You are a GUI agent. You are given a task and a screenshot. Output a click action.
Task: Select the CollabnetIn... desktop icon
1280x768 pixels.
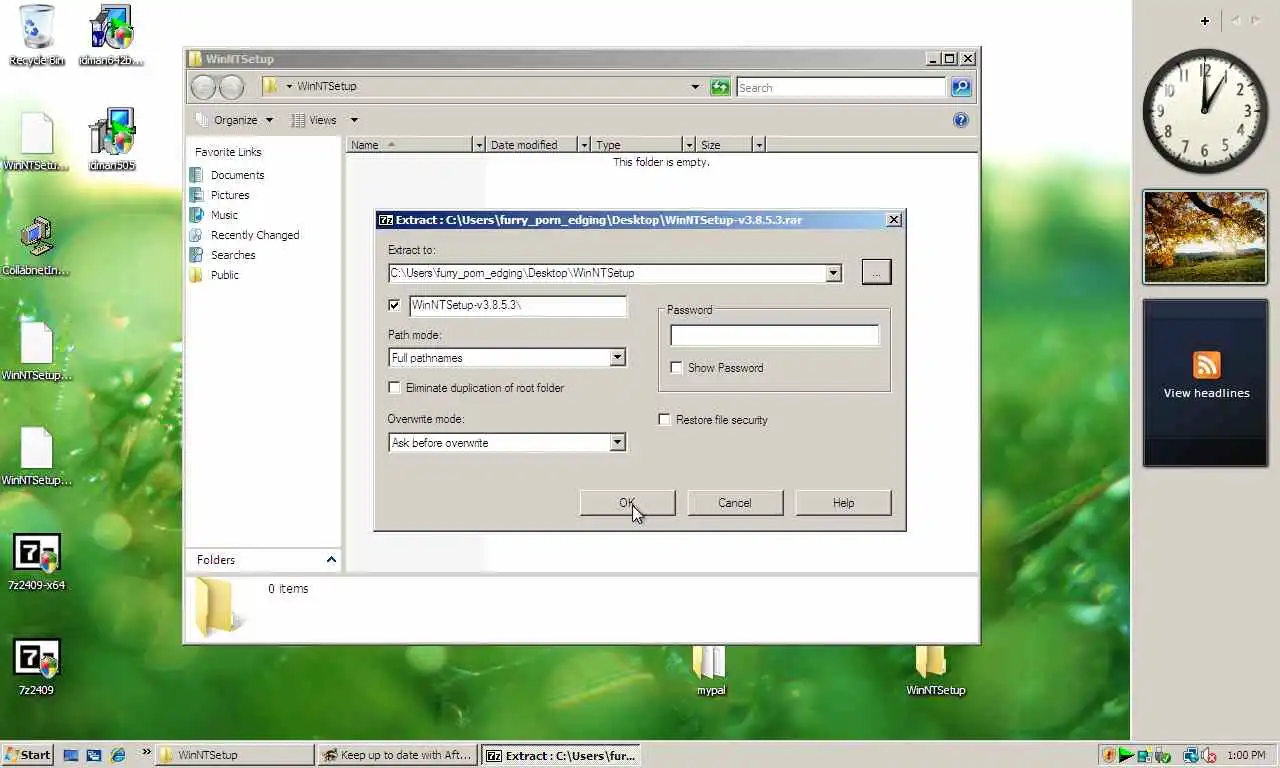tap(36, 245)
